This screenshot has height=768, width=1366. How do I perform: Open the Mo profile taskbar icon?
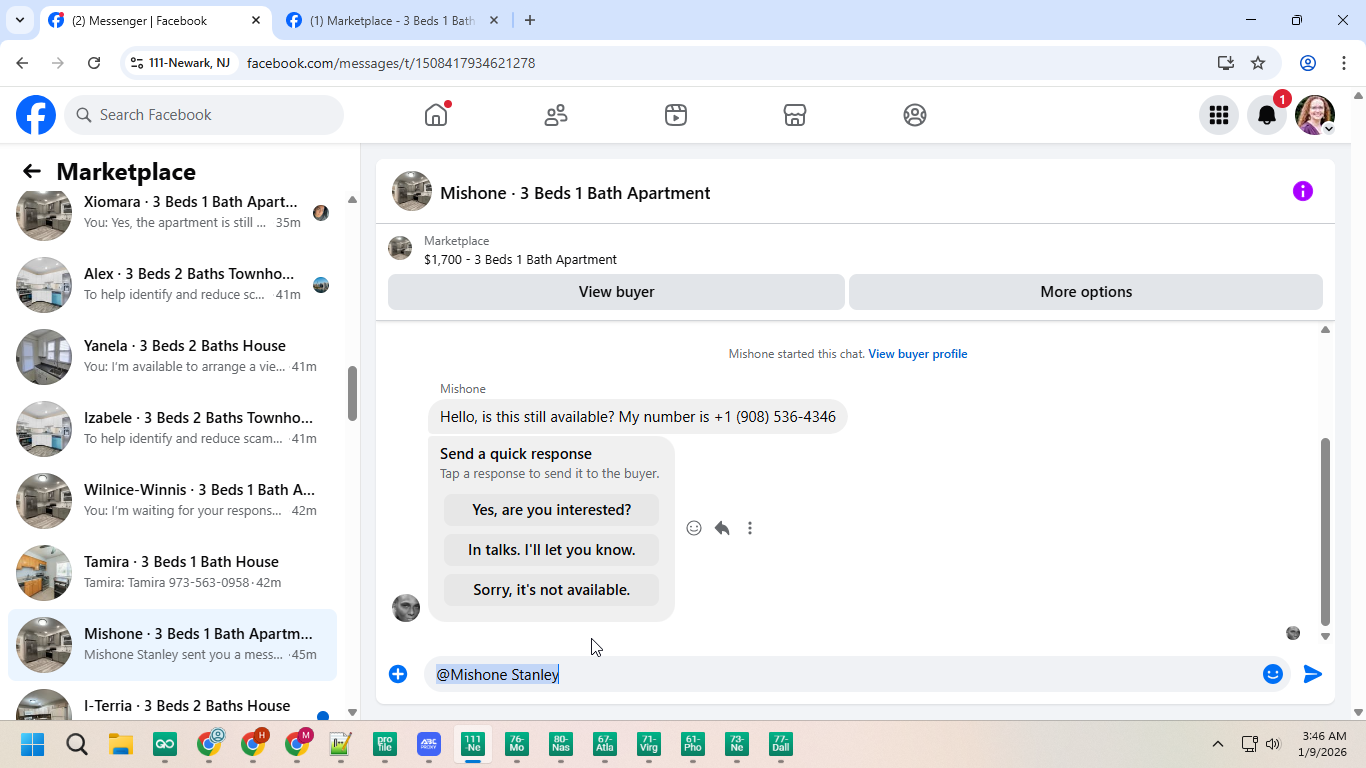pos(517,744)
